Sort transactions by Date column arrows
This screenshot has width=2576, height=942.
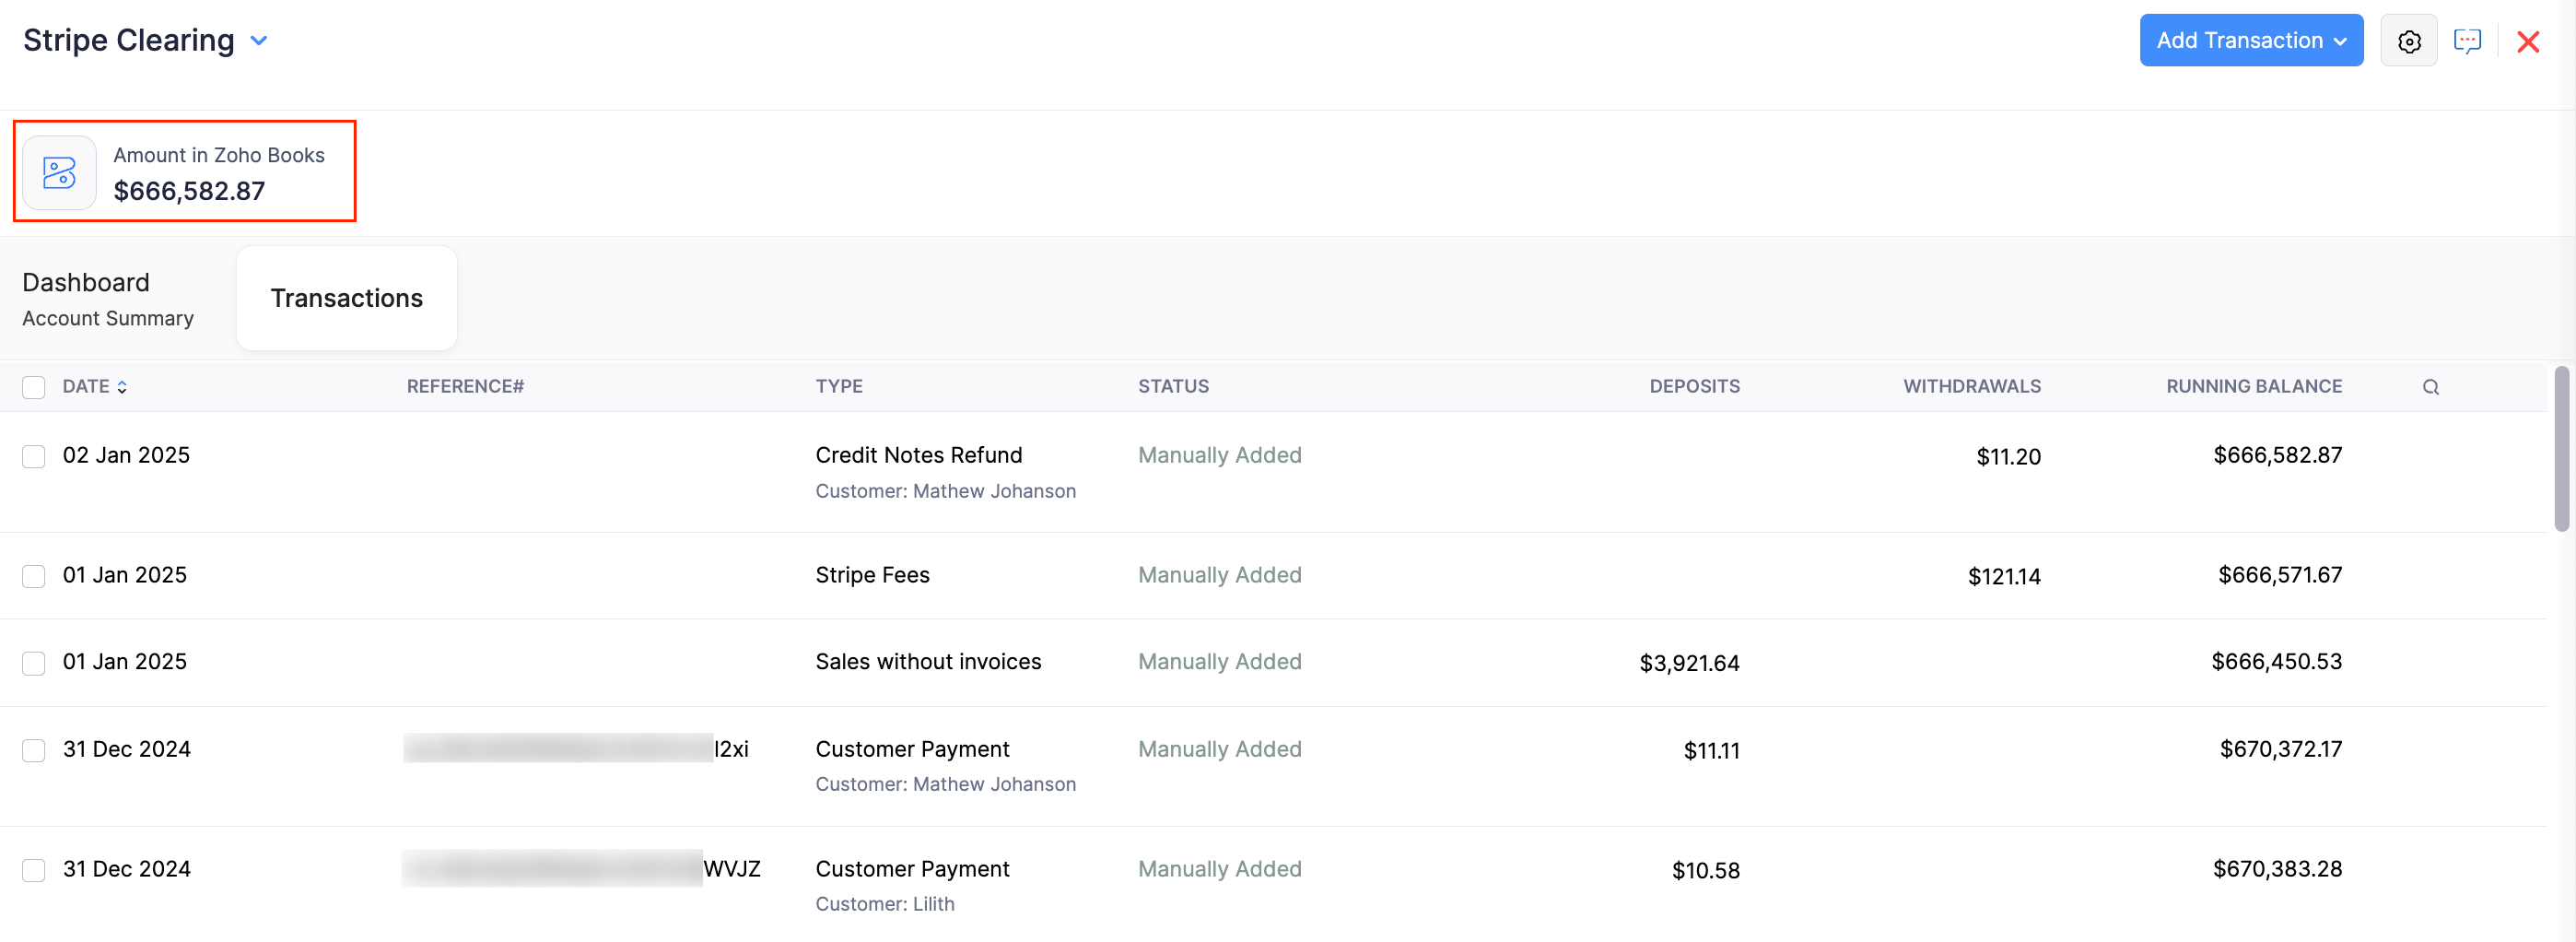point(122,387)
